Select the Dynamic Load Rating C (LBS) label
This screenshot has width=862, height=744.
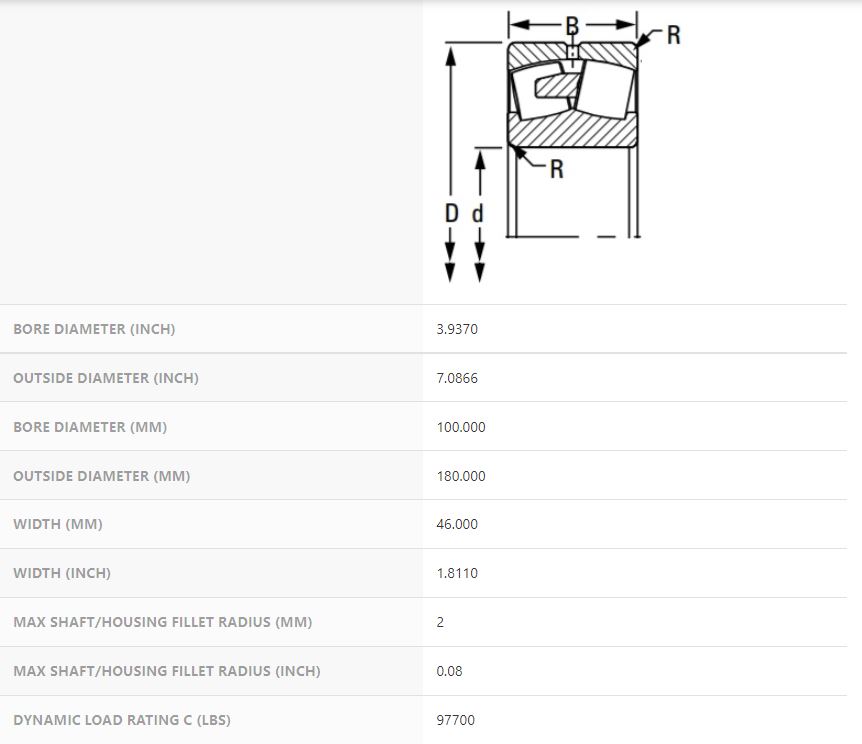122,720
